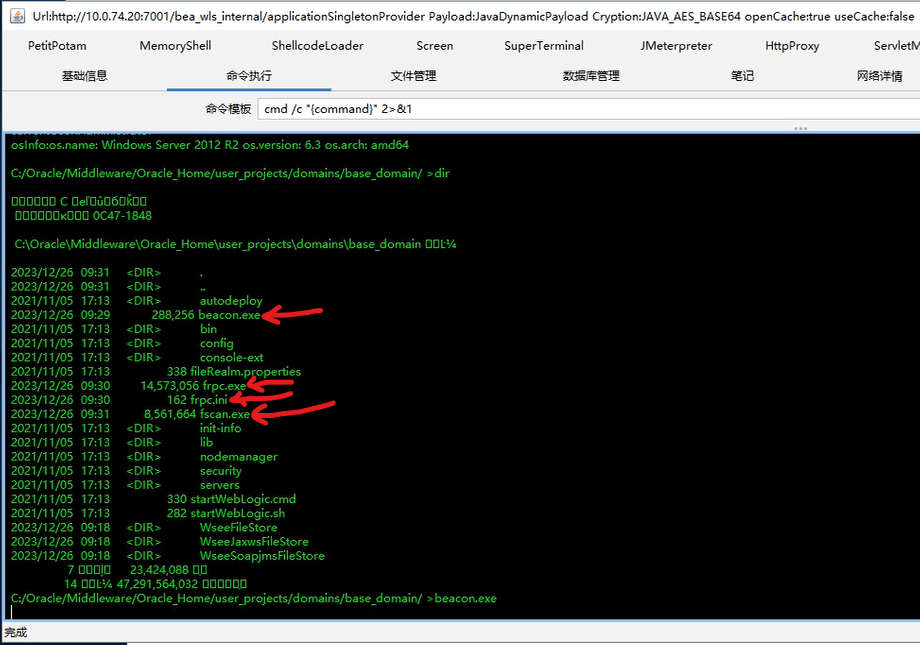This screenshot has width=920, height=645.
Task: Open the SuperTerminal tab
Action: tap(544, 46)
